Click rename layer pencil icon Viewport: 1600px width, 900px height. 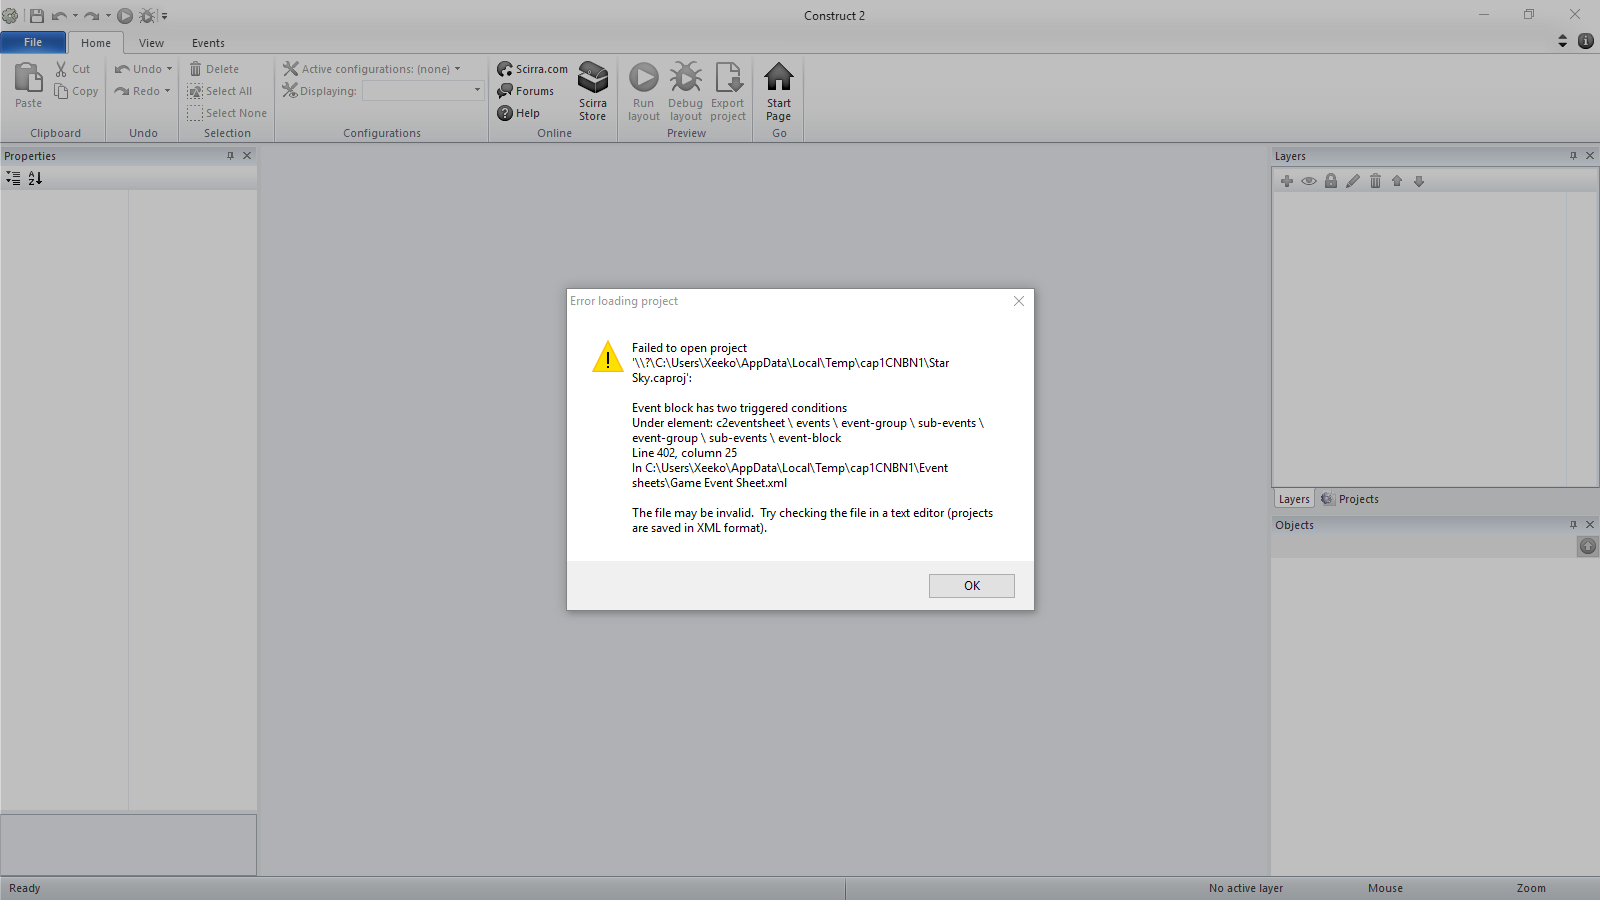(x=1353, y=181)
